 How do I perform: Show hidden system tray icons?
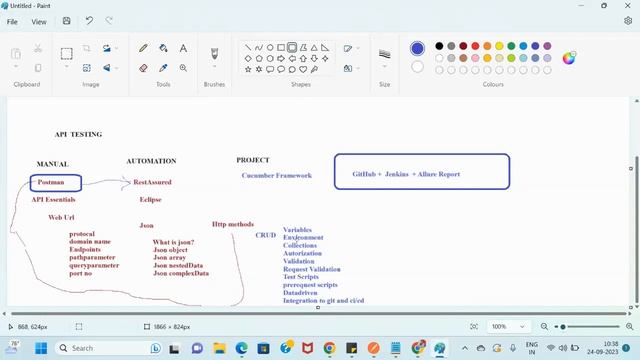[x=465, y=348]
